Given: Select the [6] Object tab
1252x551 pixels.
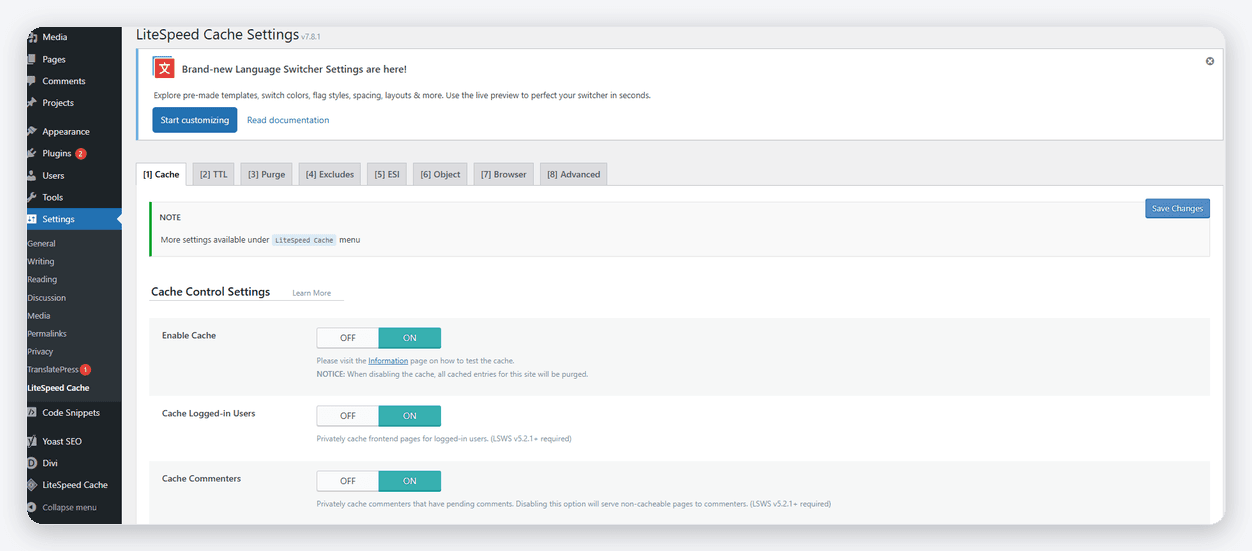Looking at the screenshot, I should [x=440, y=174].
